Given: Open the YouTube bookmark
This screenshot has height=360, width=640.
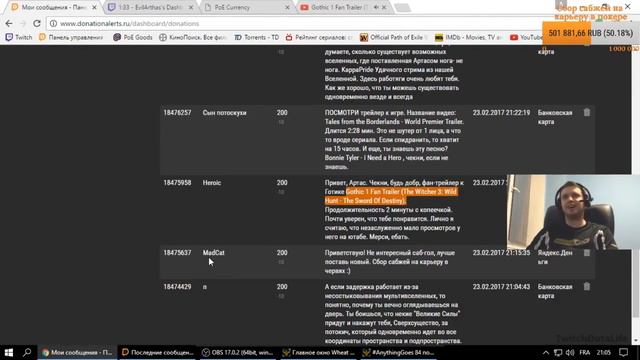Looking at the screenshot, I should [526, 37].
